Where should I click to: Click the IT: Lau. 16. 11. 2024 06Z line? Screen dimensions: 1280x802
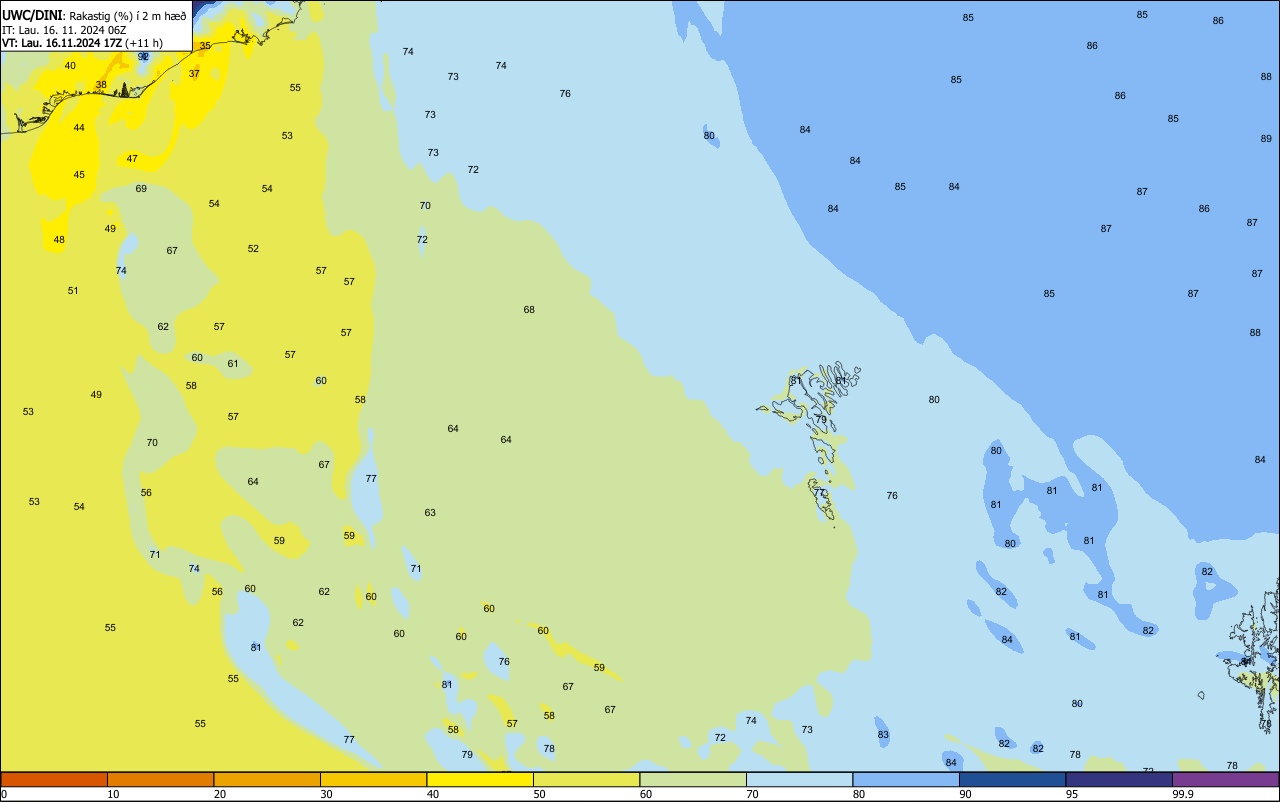pos(64,29)
